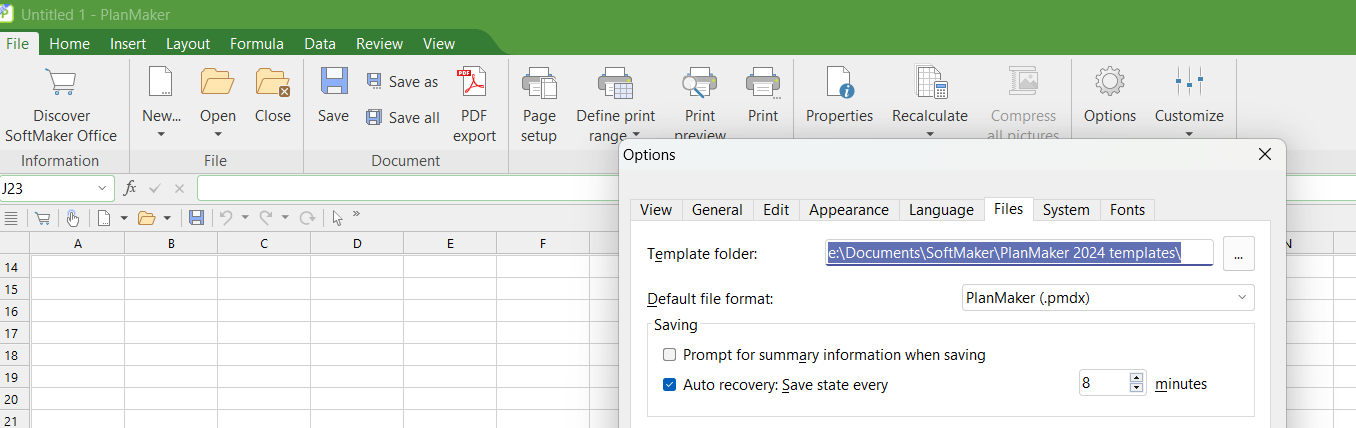Switch to the Review ribbon tab

click(x=379, y=43)
